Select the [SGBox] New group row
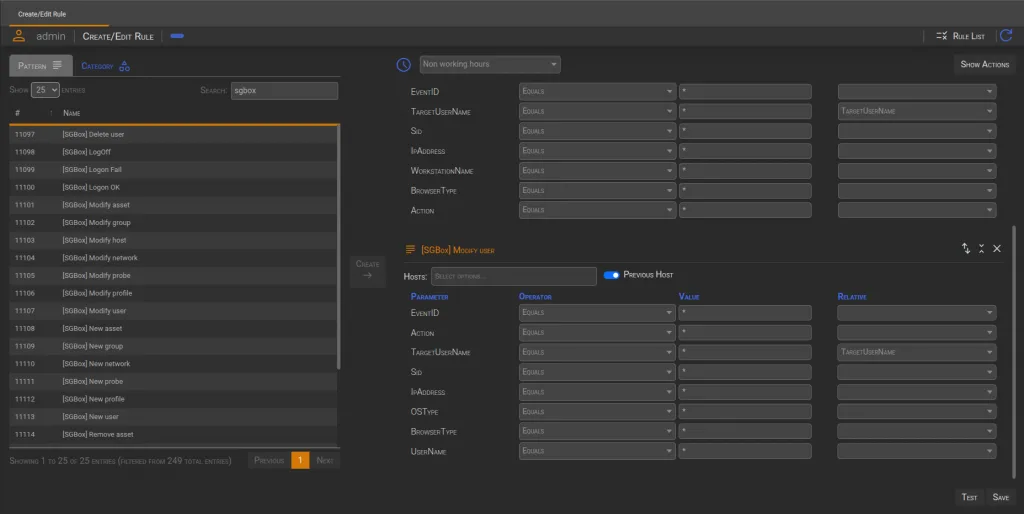 click(x=173, y=345)
